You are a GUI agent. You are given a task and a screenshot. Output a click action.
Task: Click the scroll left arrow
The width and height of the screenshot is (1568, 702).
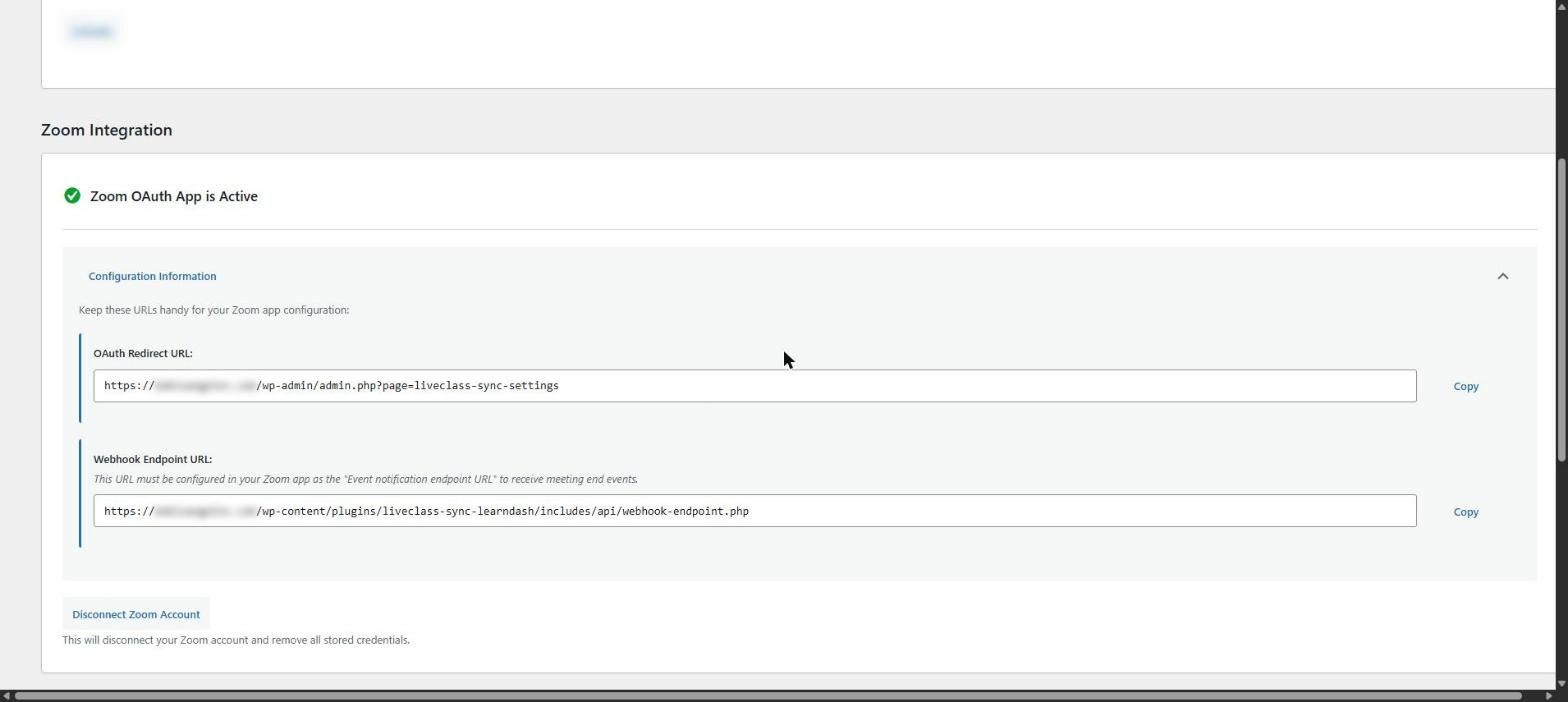[x=6, y=696]
